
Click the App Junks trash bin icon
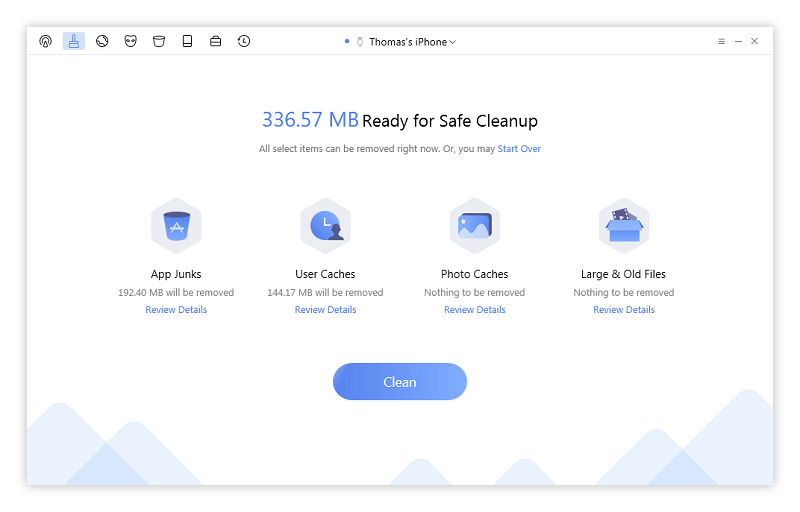177,226
